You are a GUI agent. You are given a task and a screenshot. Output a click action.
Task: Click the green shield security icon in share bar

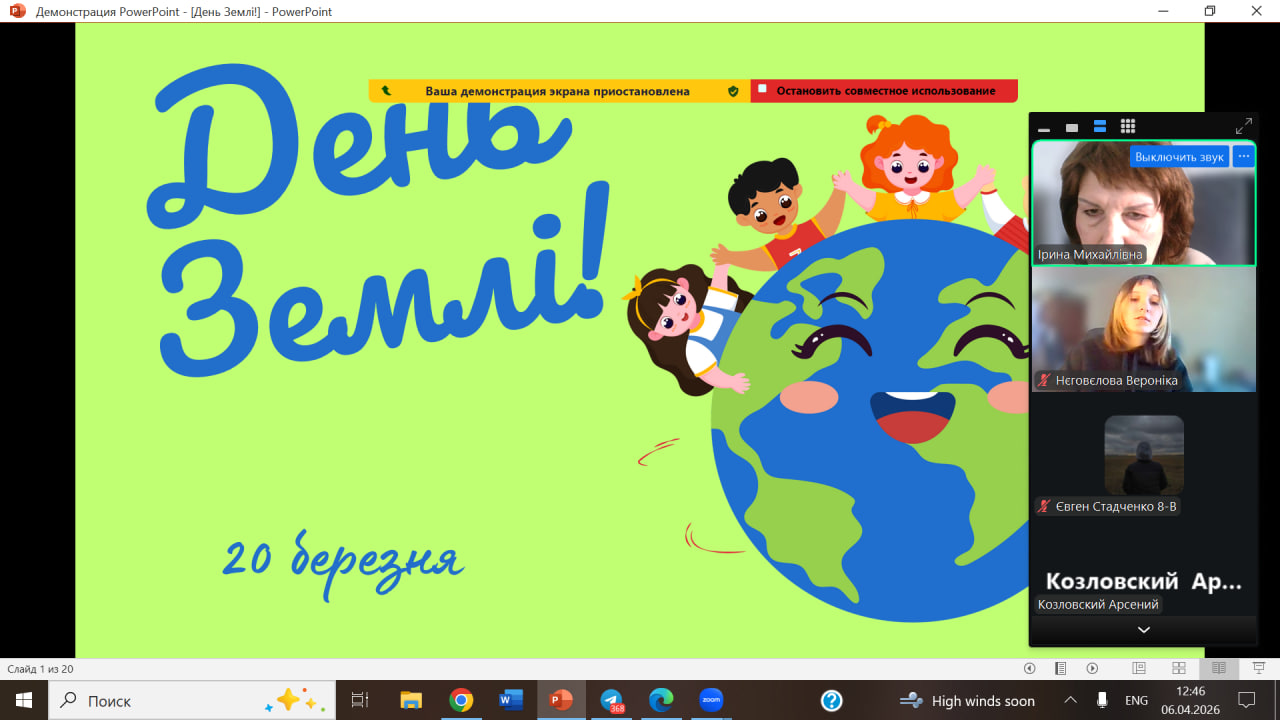click(733, 91)
